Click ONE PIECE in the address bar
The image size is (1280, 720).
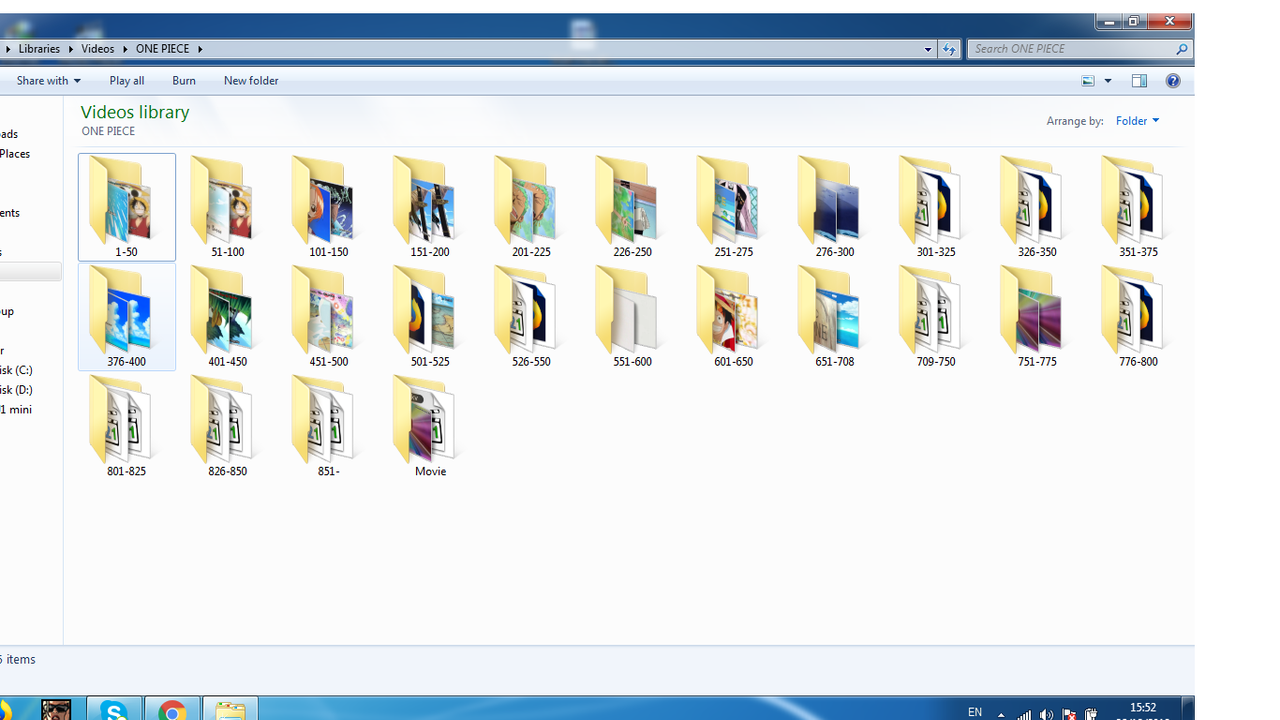163,49
